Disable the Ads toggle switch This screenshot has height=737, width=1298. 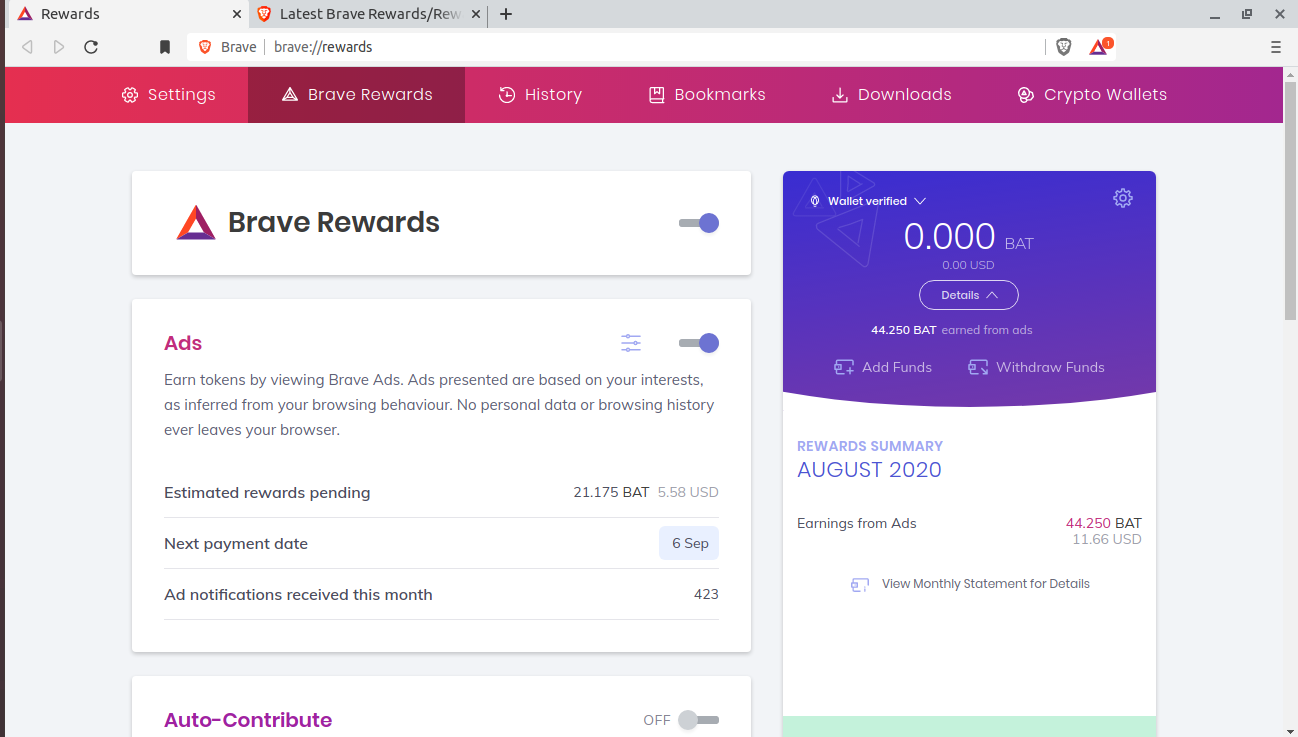(x=699, y=343)
